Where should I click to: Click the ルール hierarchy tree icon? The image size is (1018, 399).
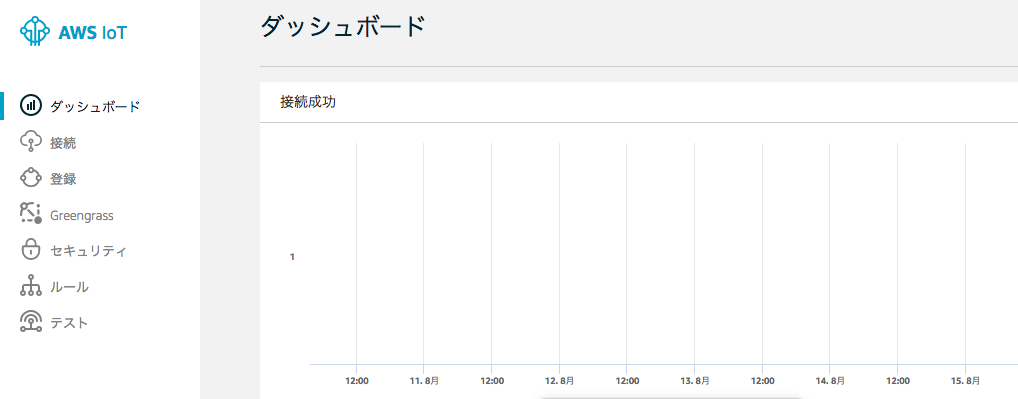click(31, 286)
